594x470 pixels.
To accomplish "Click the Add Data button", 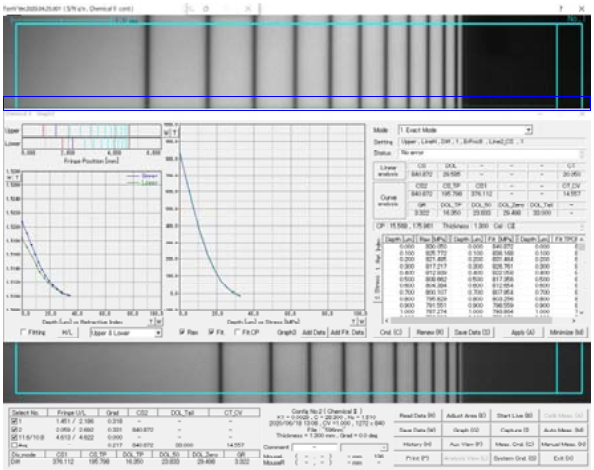I will 314,333.
